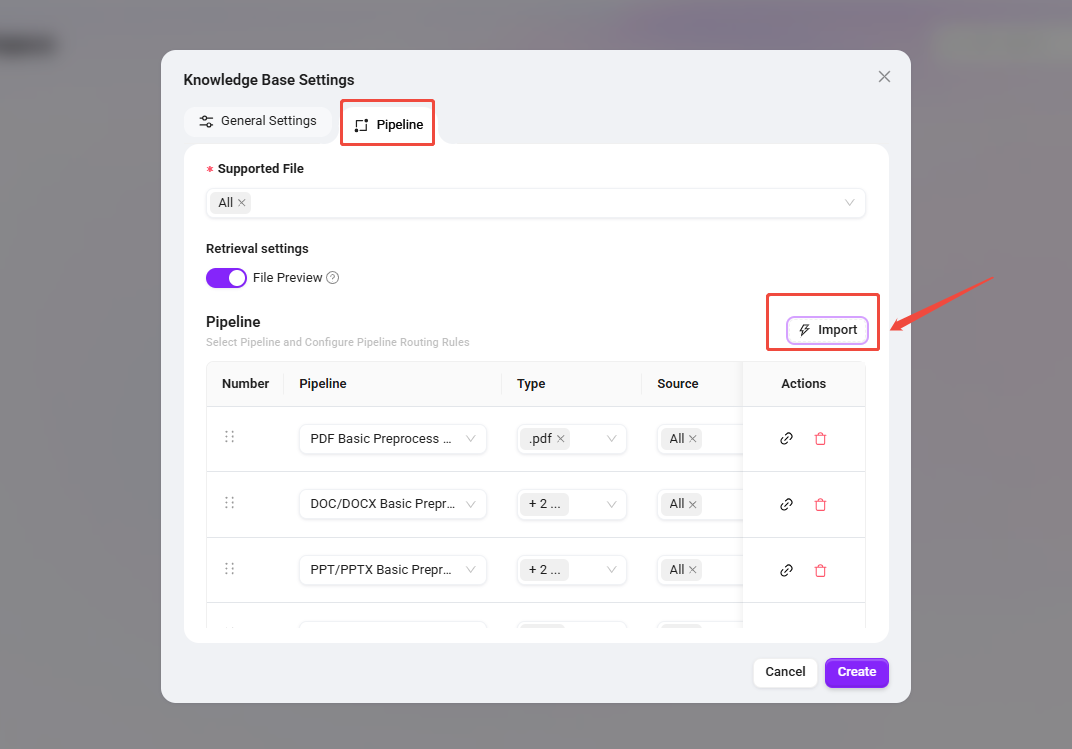Viewport: 1072px width, 749px height.
Task: Grab drag handle of DOC/DOCX Basic Preprocess row
Action: [230, 502]
